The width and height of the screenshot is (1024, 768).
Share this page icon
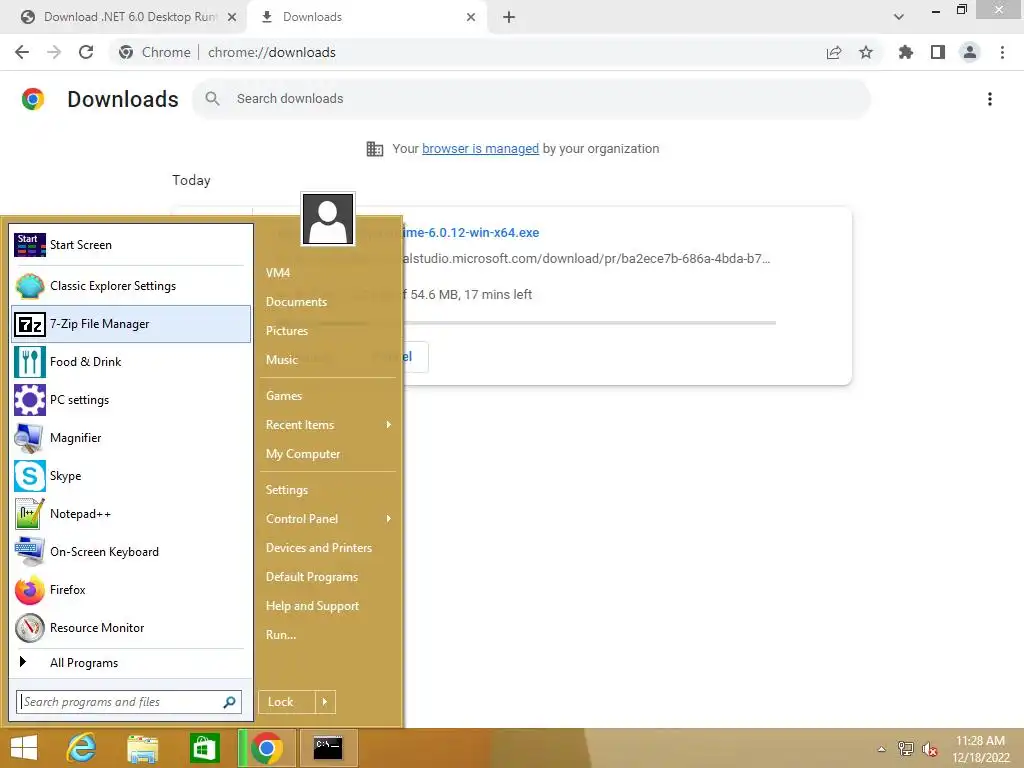pyautogui.click(x=834, y=52)
